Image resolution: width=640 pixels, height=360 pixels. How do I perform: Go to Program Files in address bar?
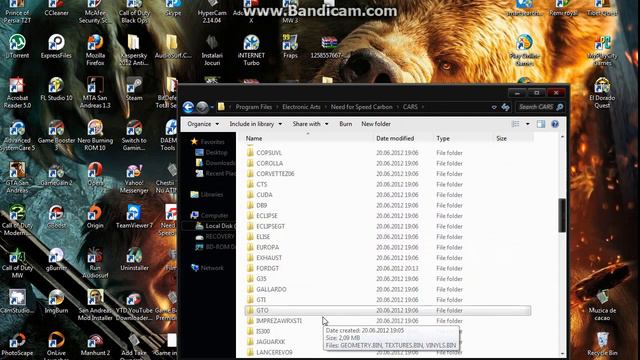[x=253, y=107]
